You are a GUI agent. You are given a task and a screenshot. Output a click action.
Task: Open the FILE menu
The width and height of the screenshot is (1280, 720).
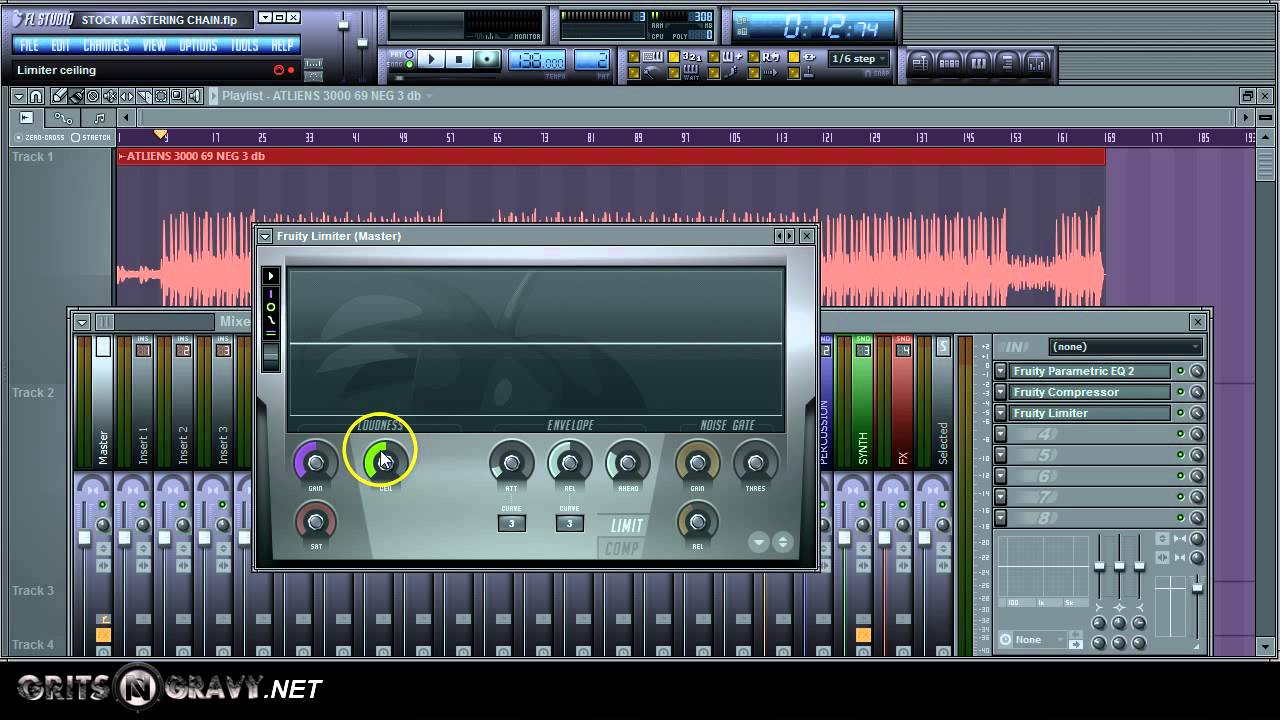[30, 46]
